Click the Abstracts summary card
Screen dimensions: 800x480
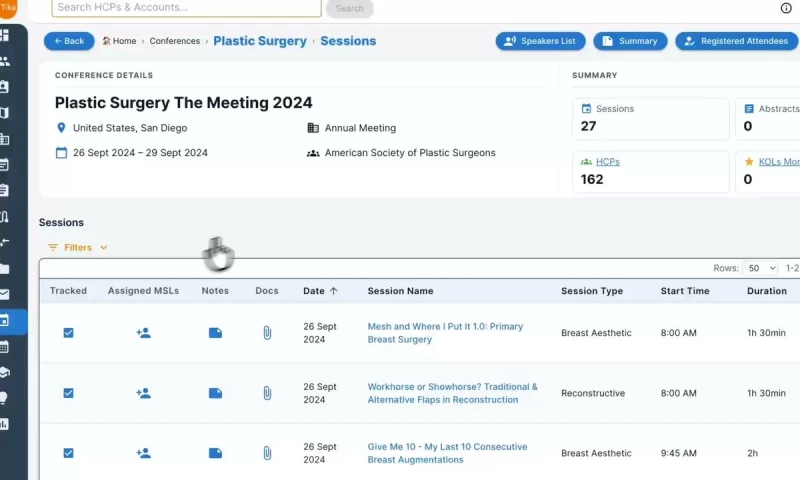767,119
